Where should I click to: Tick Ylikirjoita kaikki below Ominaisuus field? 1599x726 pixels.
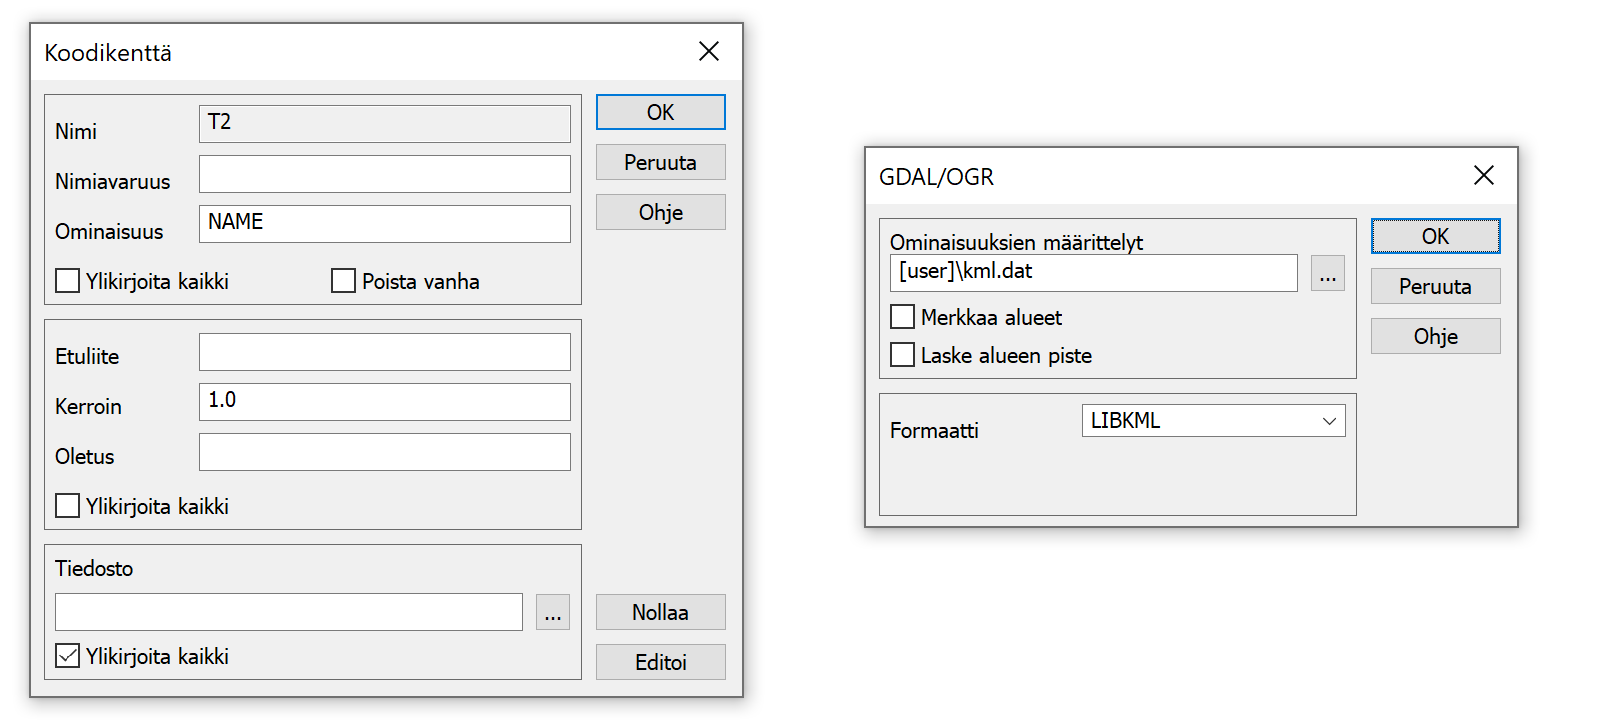coord(68,281)
